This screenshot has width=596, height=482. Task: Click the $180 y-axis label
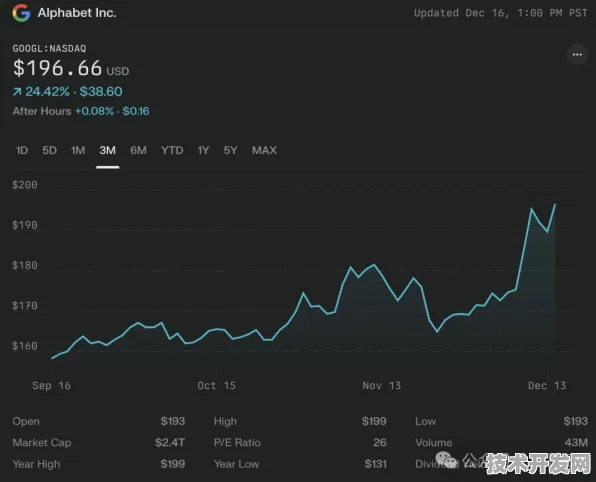(25, 265)
